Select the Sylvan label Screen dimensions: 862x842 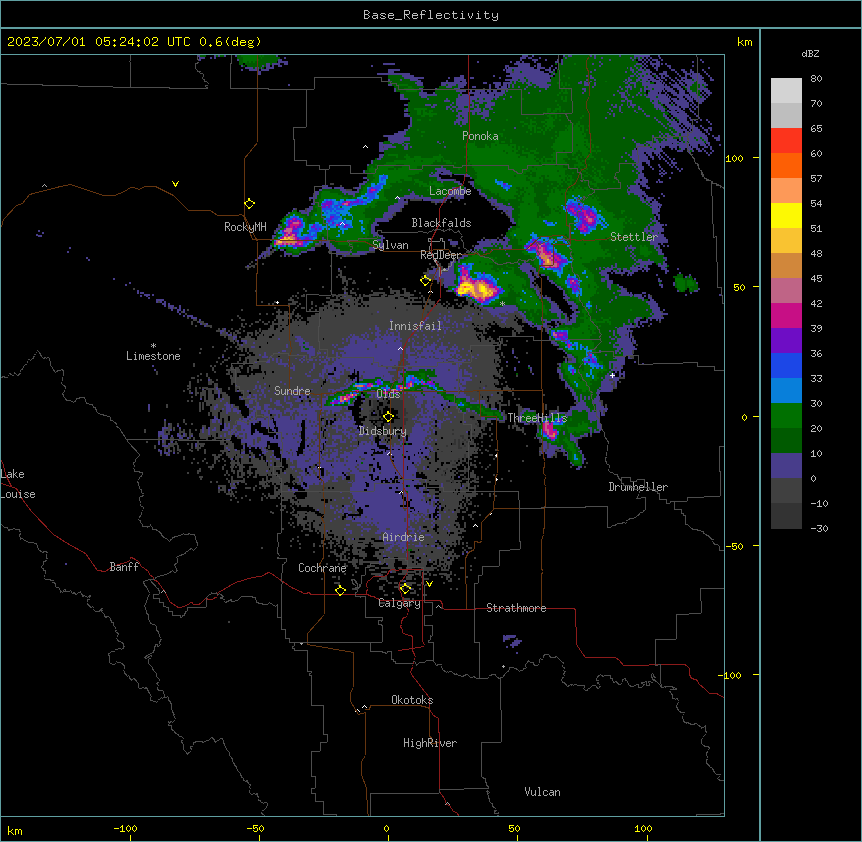click(x=390, y=245)
